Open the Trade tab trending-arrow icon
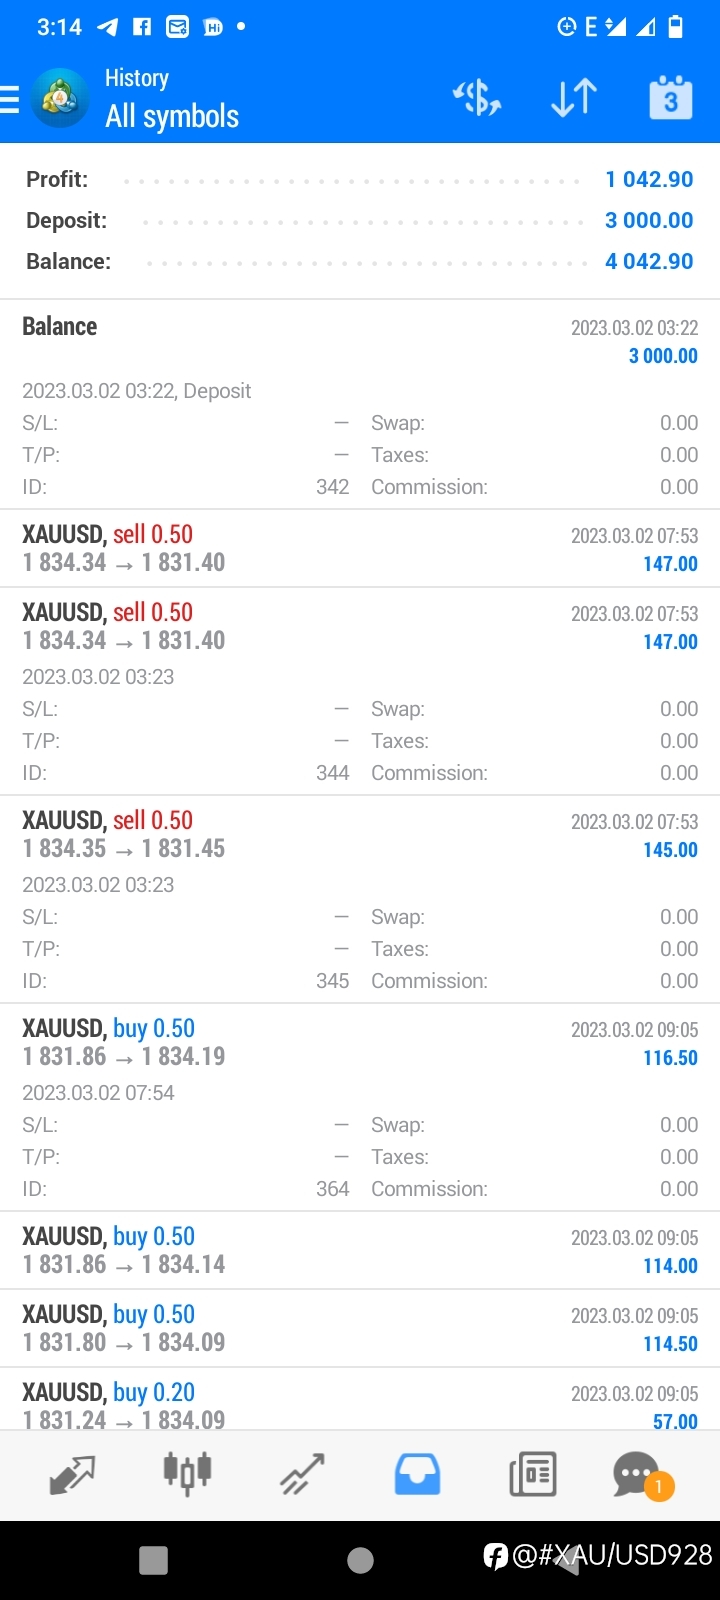The height and width of the screenshot is (1600, 720). 302,1474
